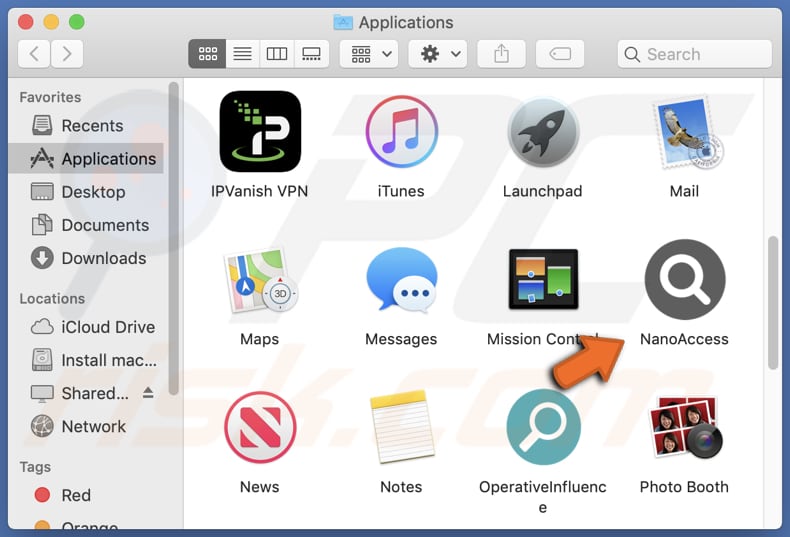Select the News app icon

[x=260, y=427]
